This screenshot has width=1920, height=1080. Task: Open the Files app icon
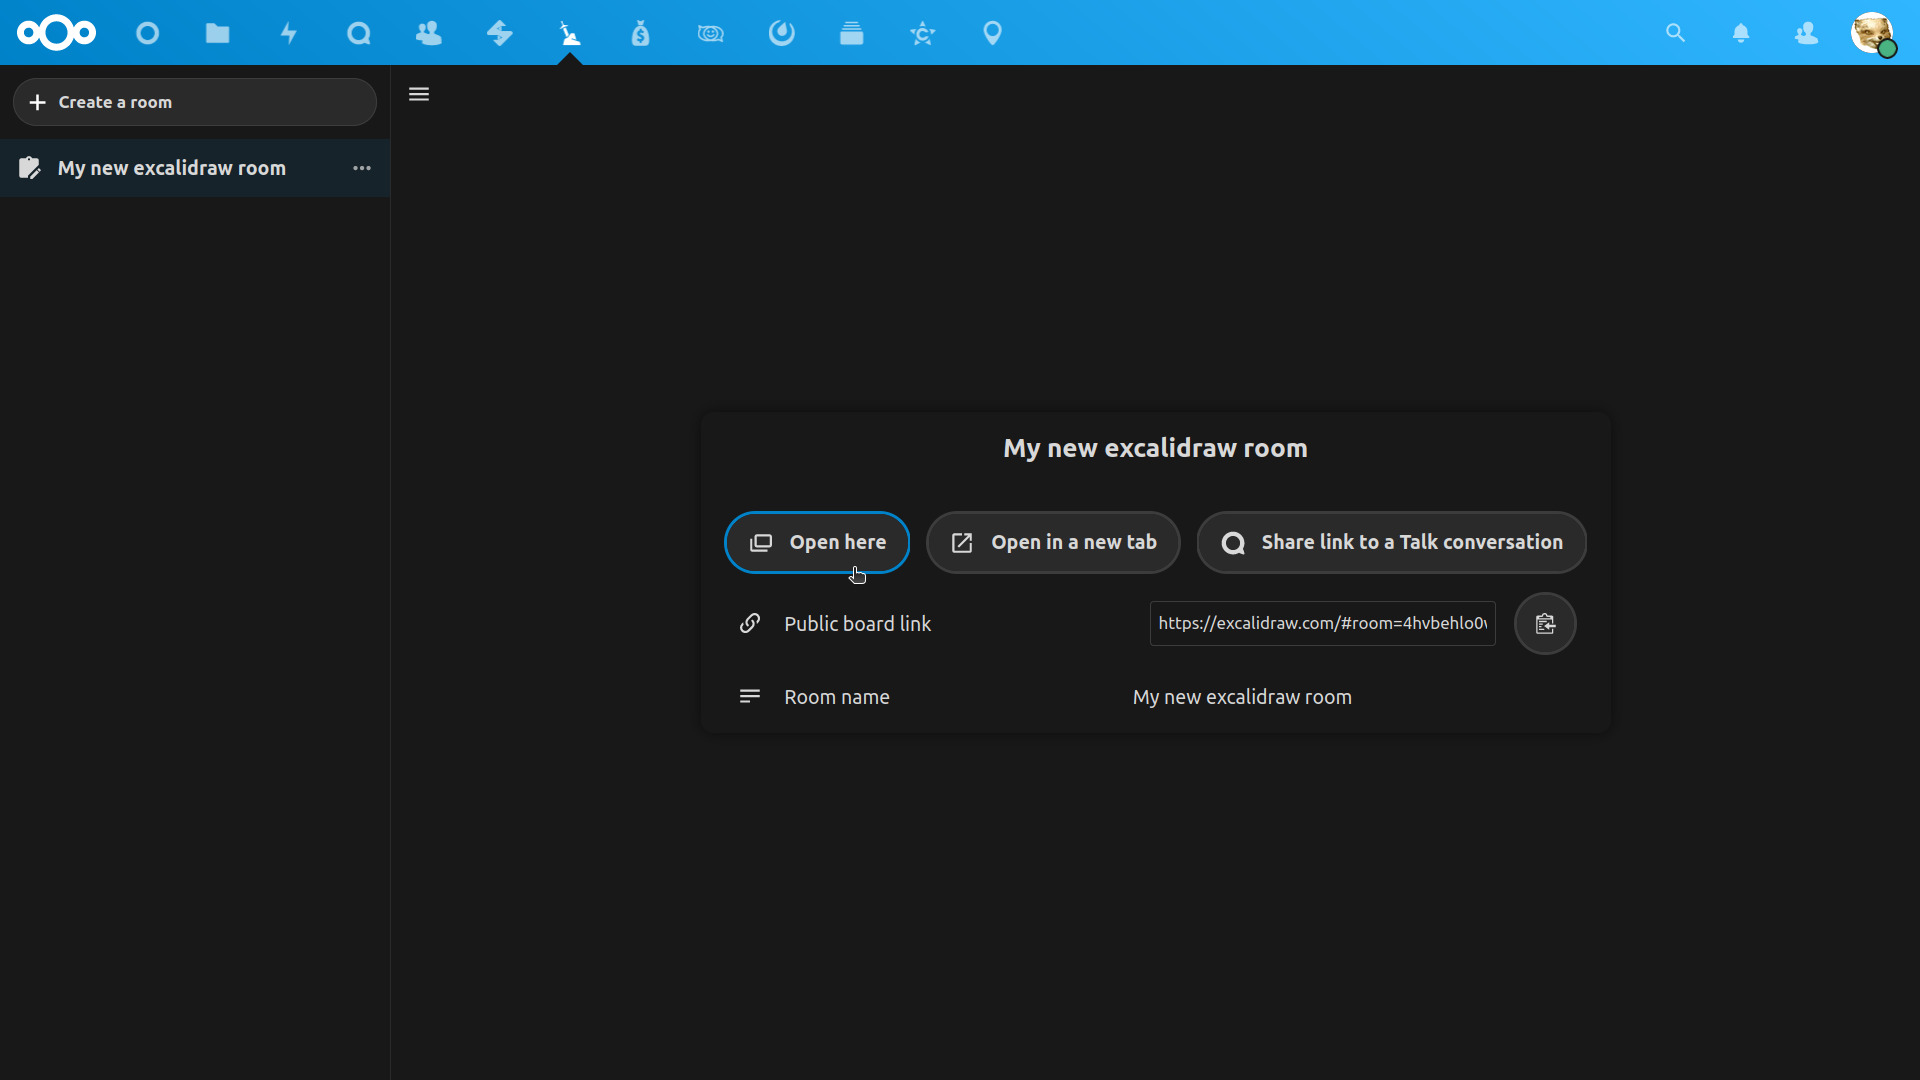click(x=217, y=33)
